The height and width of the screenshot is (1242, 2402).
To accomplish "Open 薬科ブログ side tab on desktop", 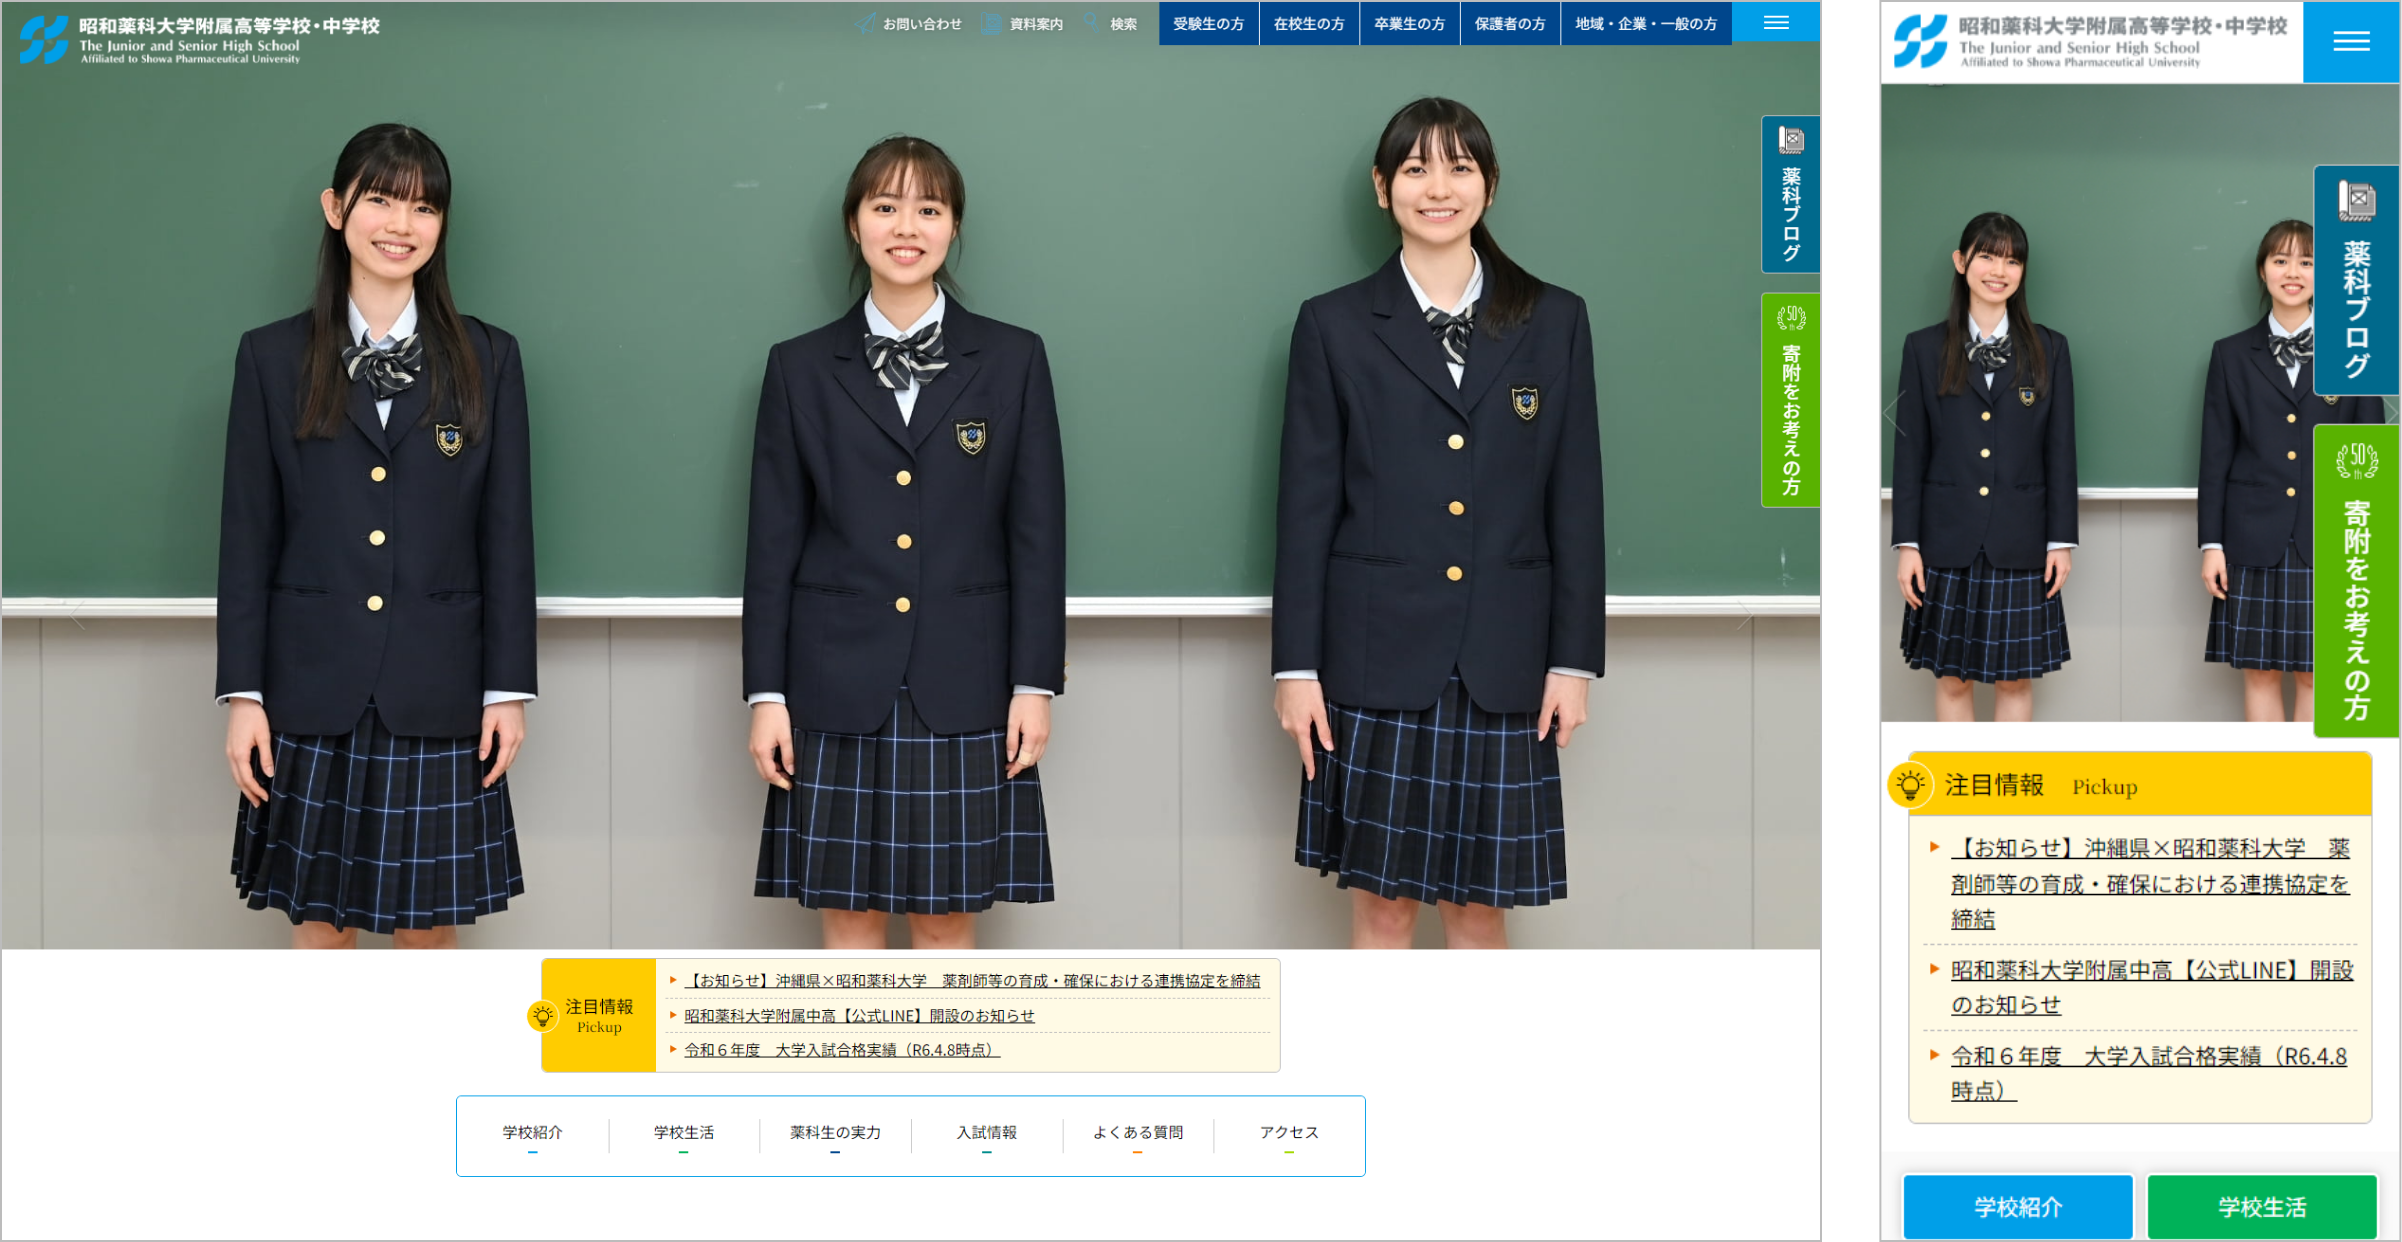I will pyautogui.click(x=1790, y=194).
